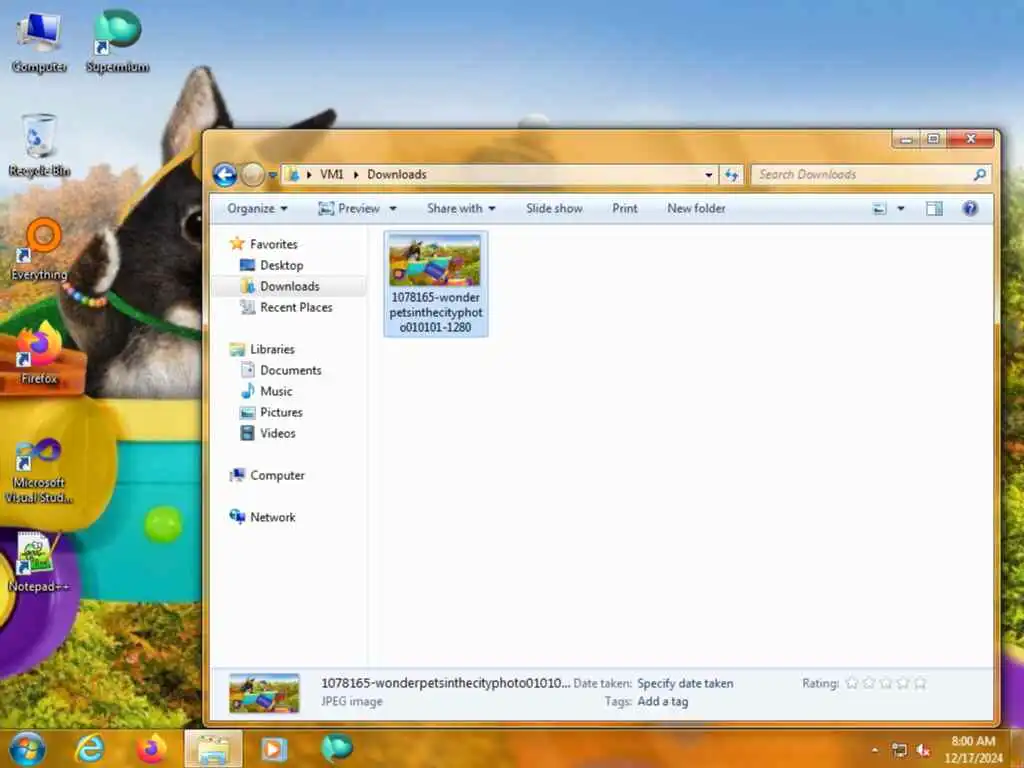
Task: Refresh the Downloads folder view
Action: pyautogui.click(x=731, y=174)
